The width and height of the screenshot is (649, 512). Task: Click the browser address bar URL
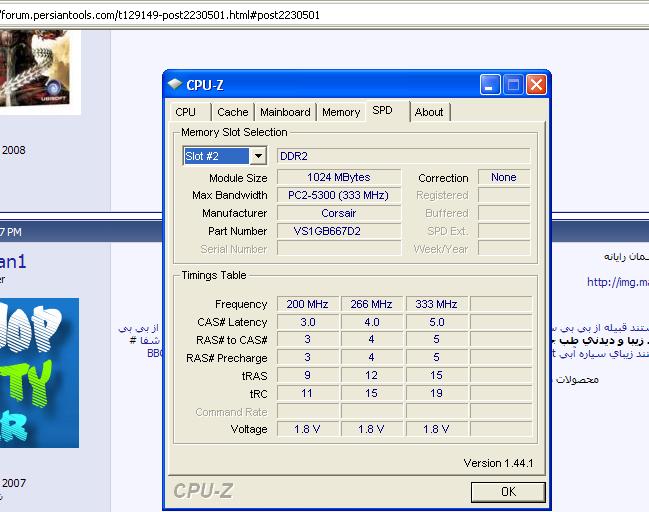pyautogui.click(x=159, y=15)
